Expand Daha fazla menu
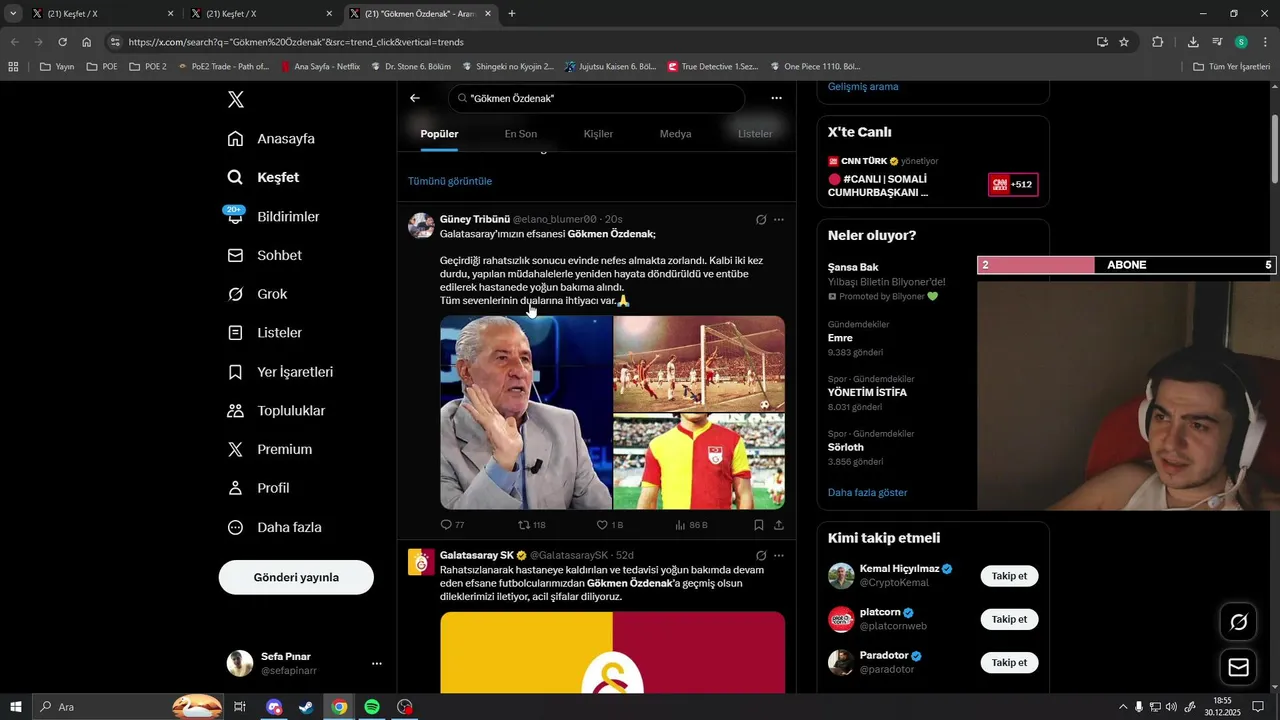The image size is (1280, 720). tap(275, 527)
